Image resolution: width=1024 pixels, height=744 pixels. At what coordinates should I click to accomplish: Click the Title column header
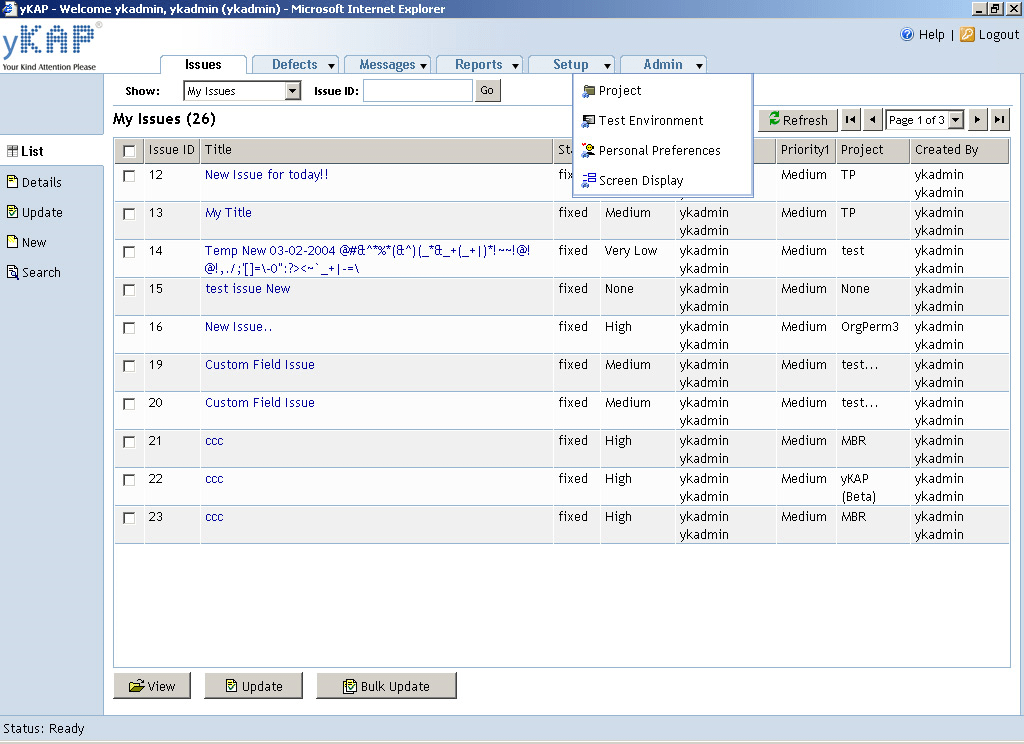(x=377, y=150)
